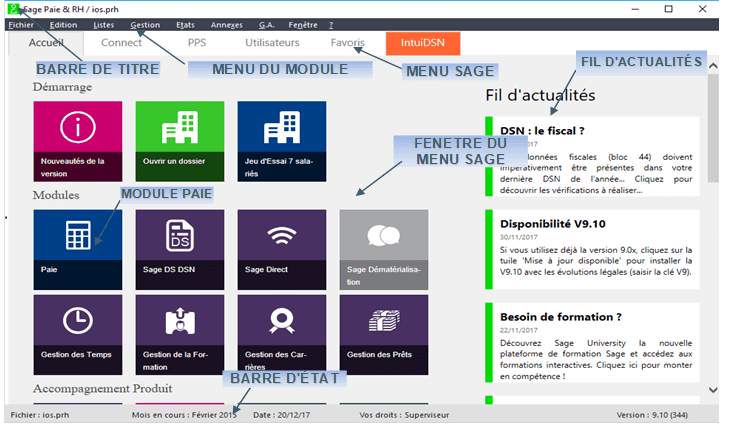Viewport: 756px width, 424px height.
Task: Open the Paie module tile
Action: point(78,249)
